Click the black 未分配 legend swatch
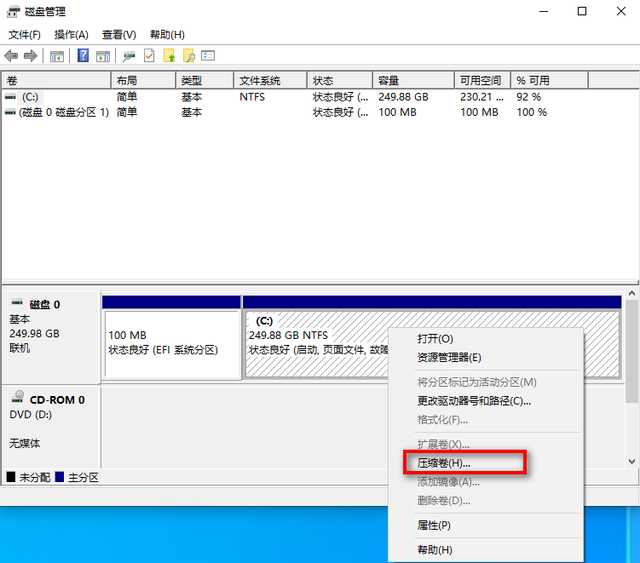640x563 pixels. point(11,477)
